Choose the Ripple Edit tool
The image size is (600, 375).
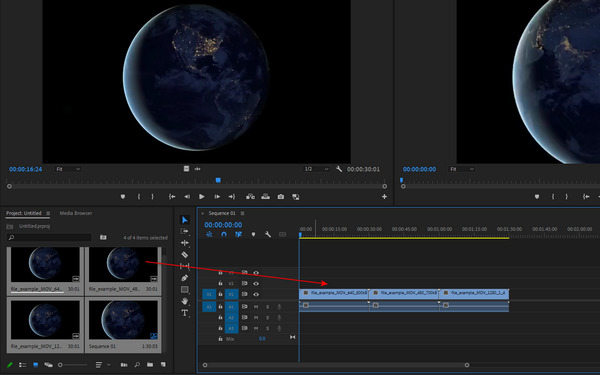(x=185, y=243)
